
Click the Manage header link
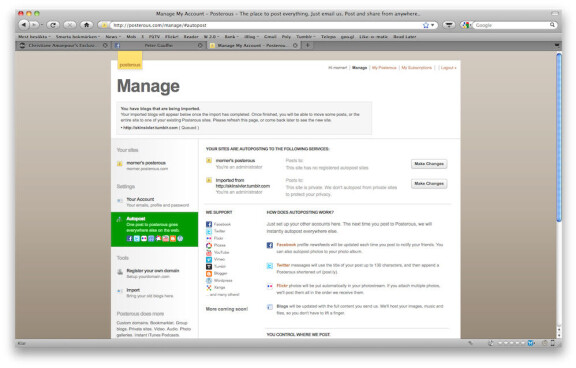coord(359,68)
